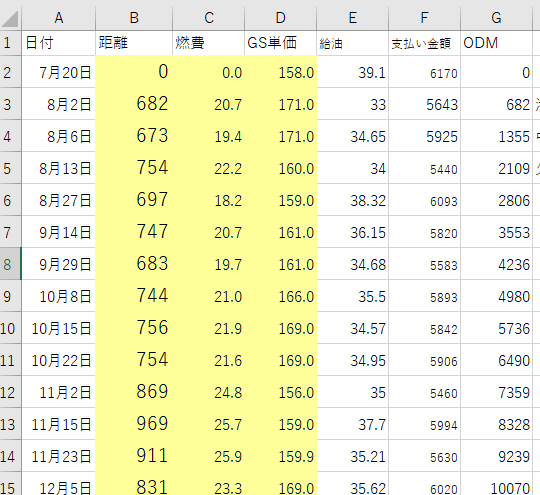This screenshot has width=540, height=495.
Task: Click the select-all corner triangle
Action: coord(10,18)
